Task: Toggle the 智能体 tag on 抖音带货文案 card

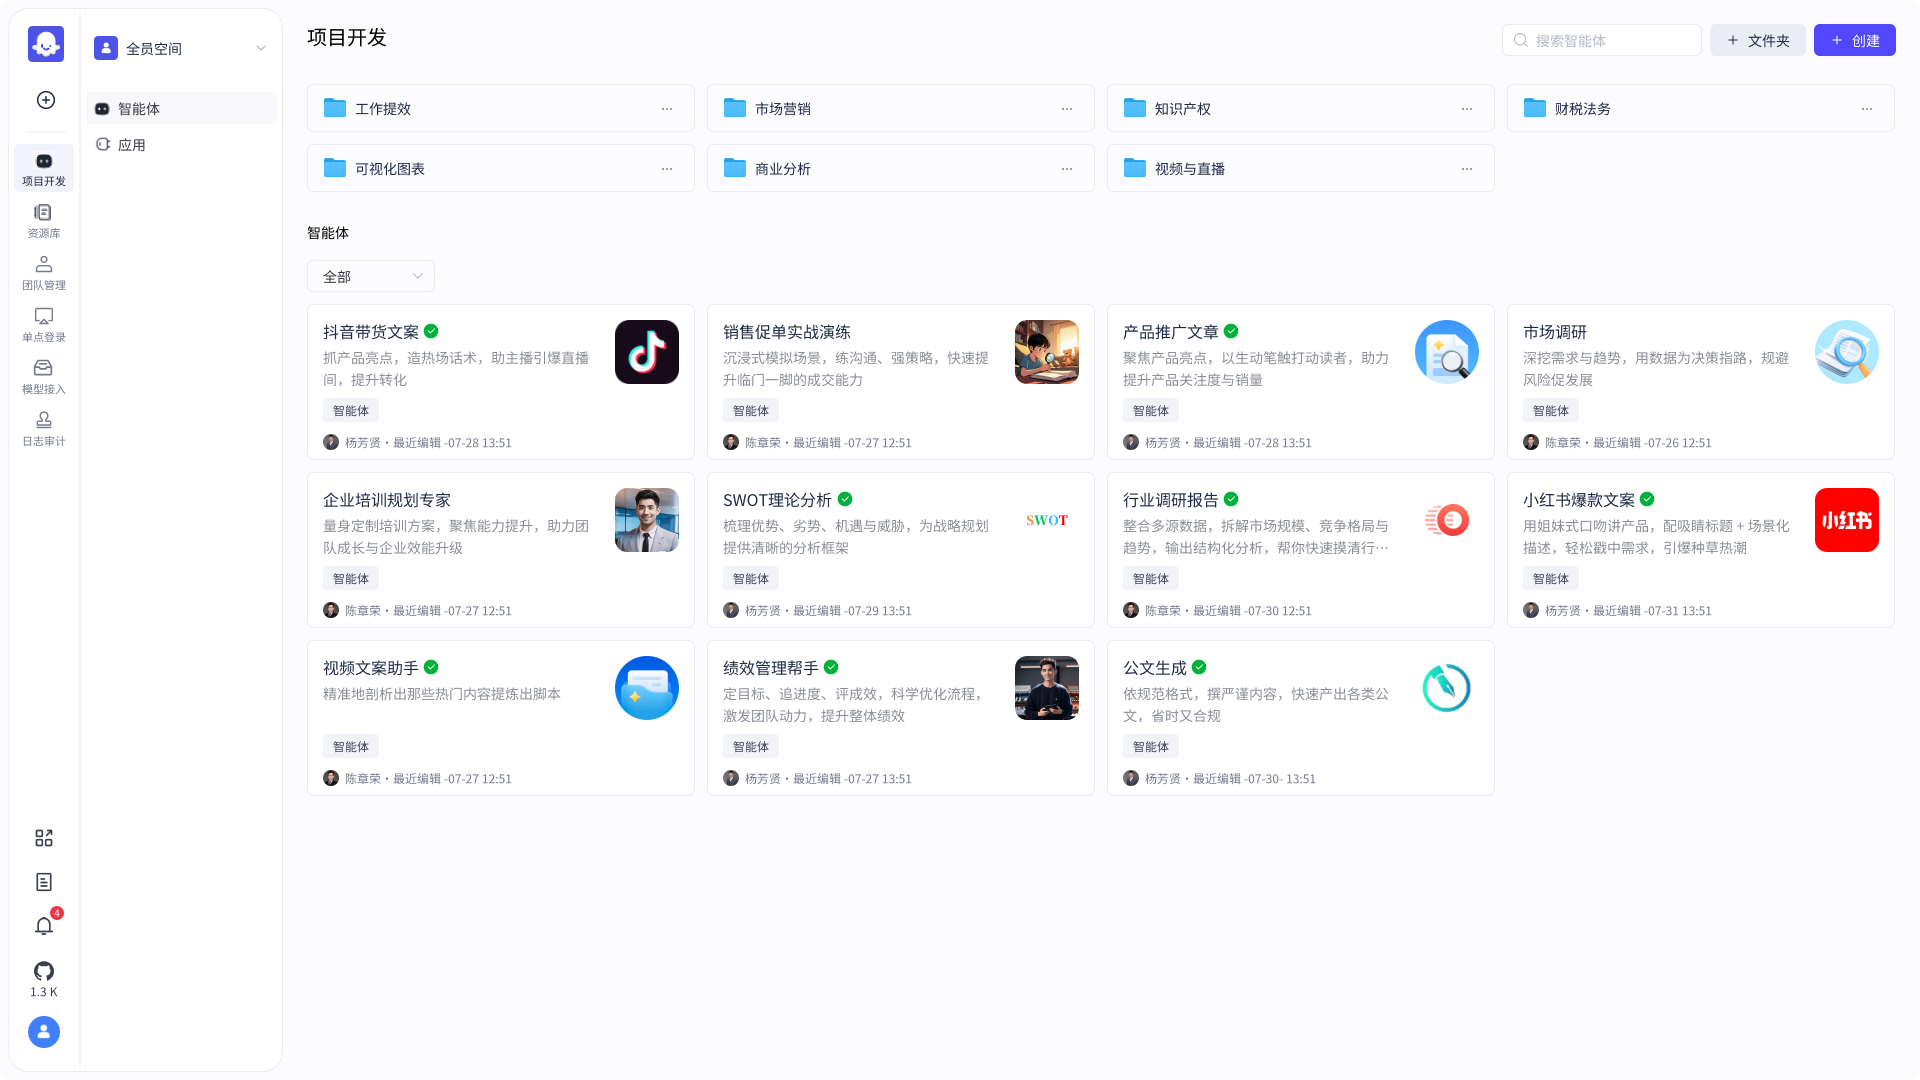Action: click(350, 410)
